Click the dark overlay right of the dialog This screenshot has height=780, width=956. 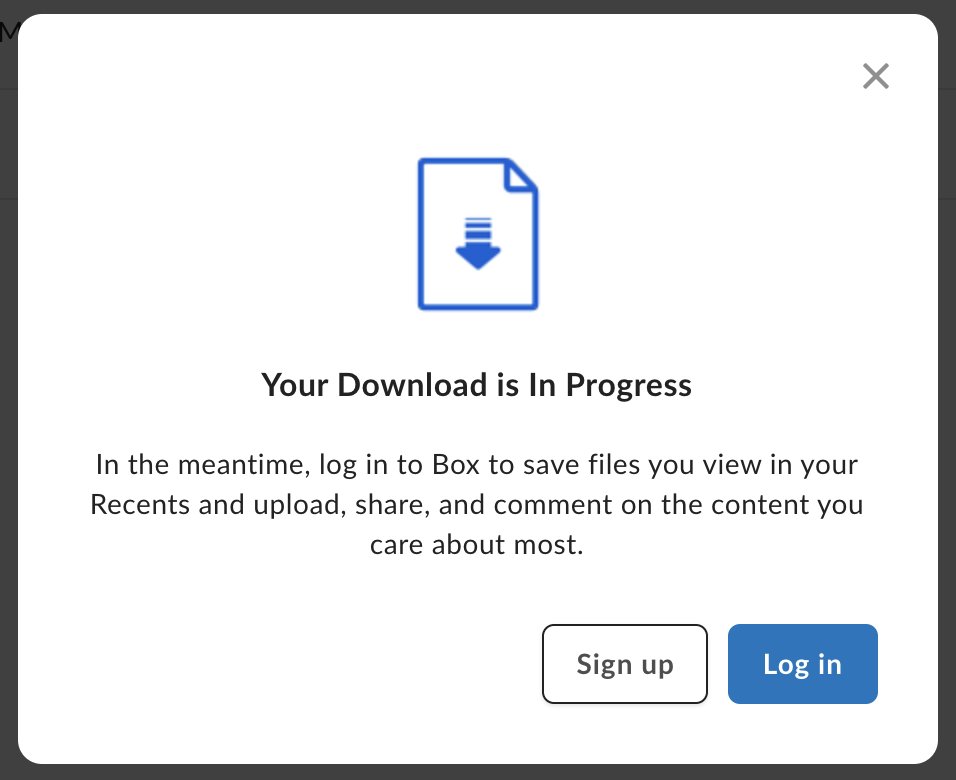click(x=947, y=427)
